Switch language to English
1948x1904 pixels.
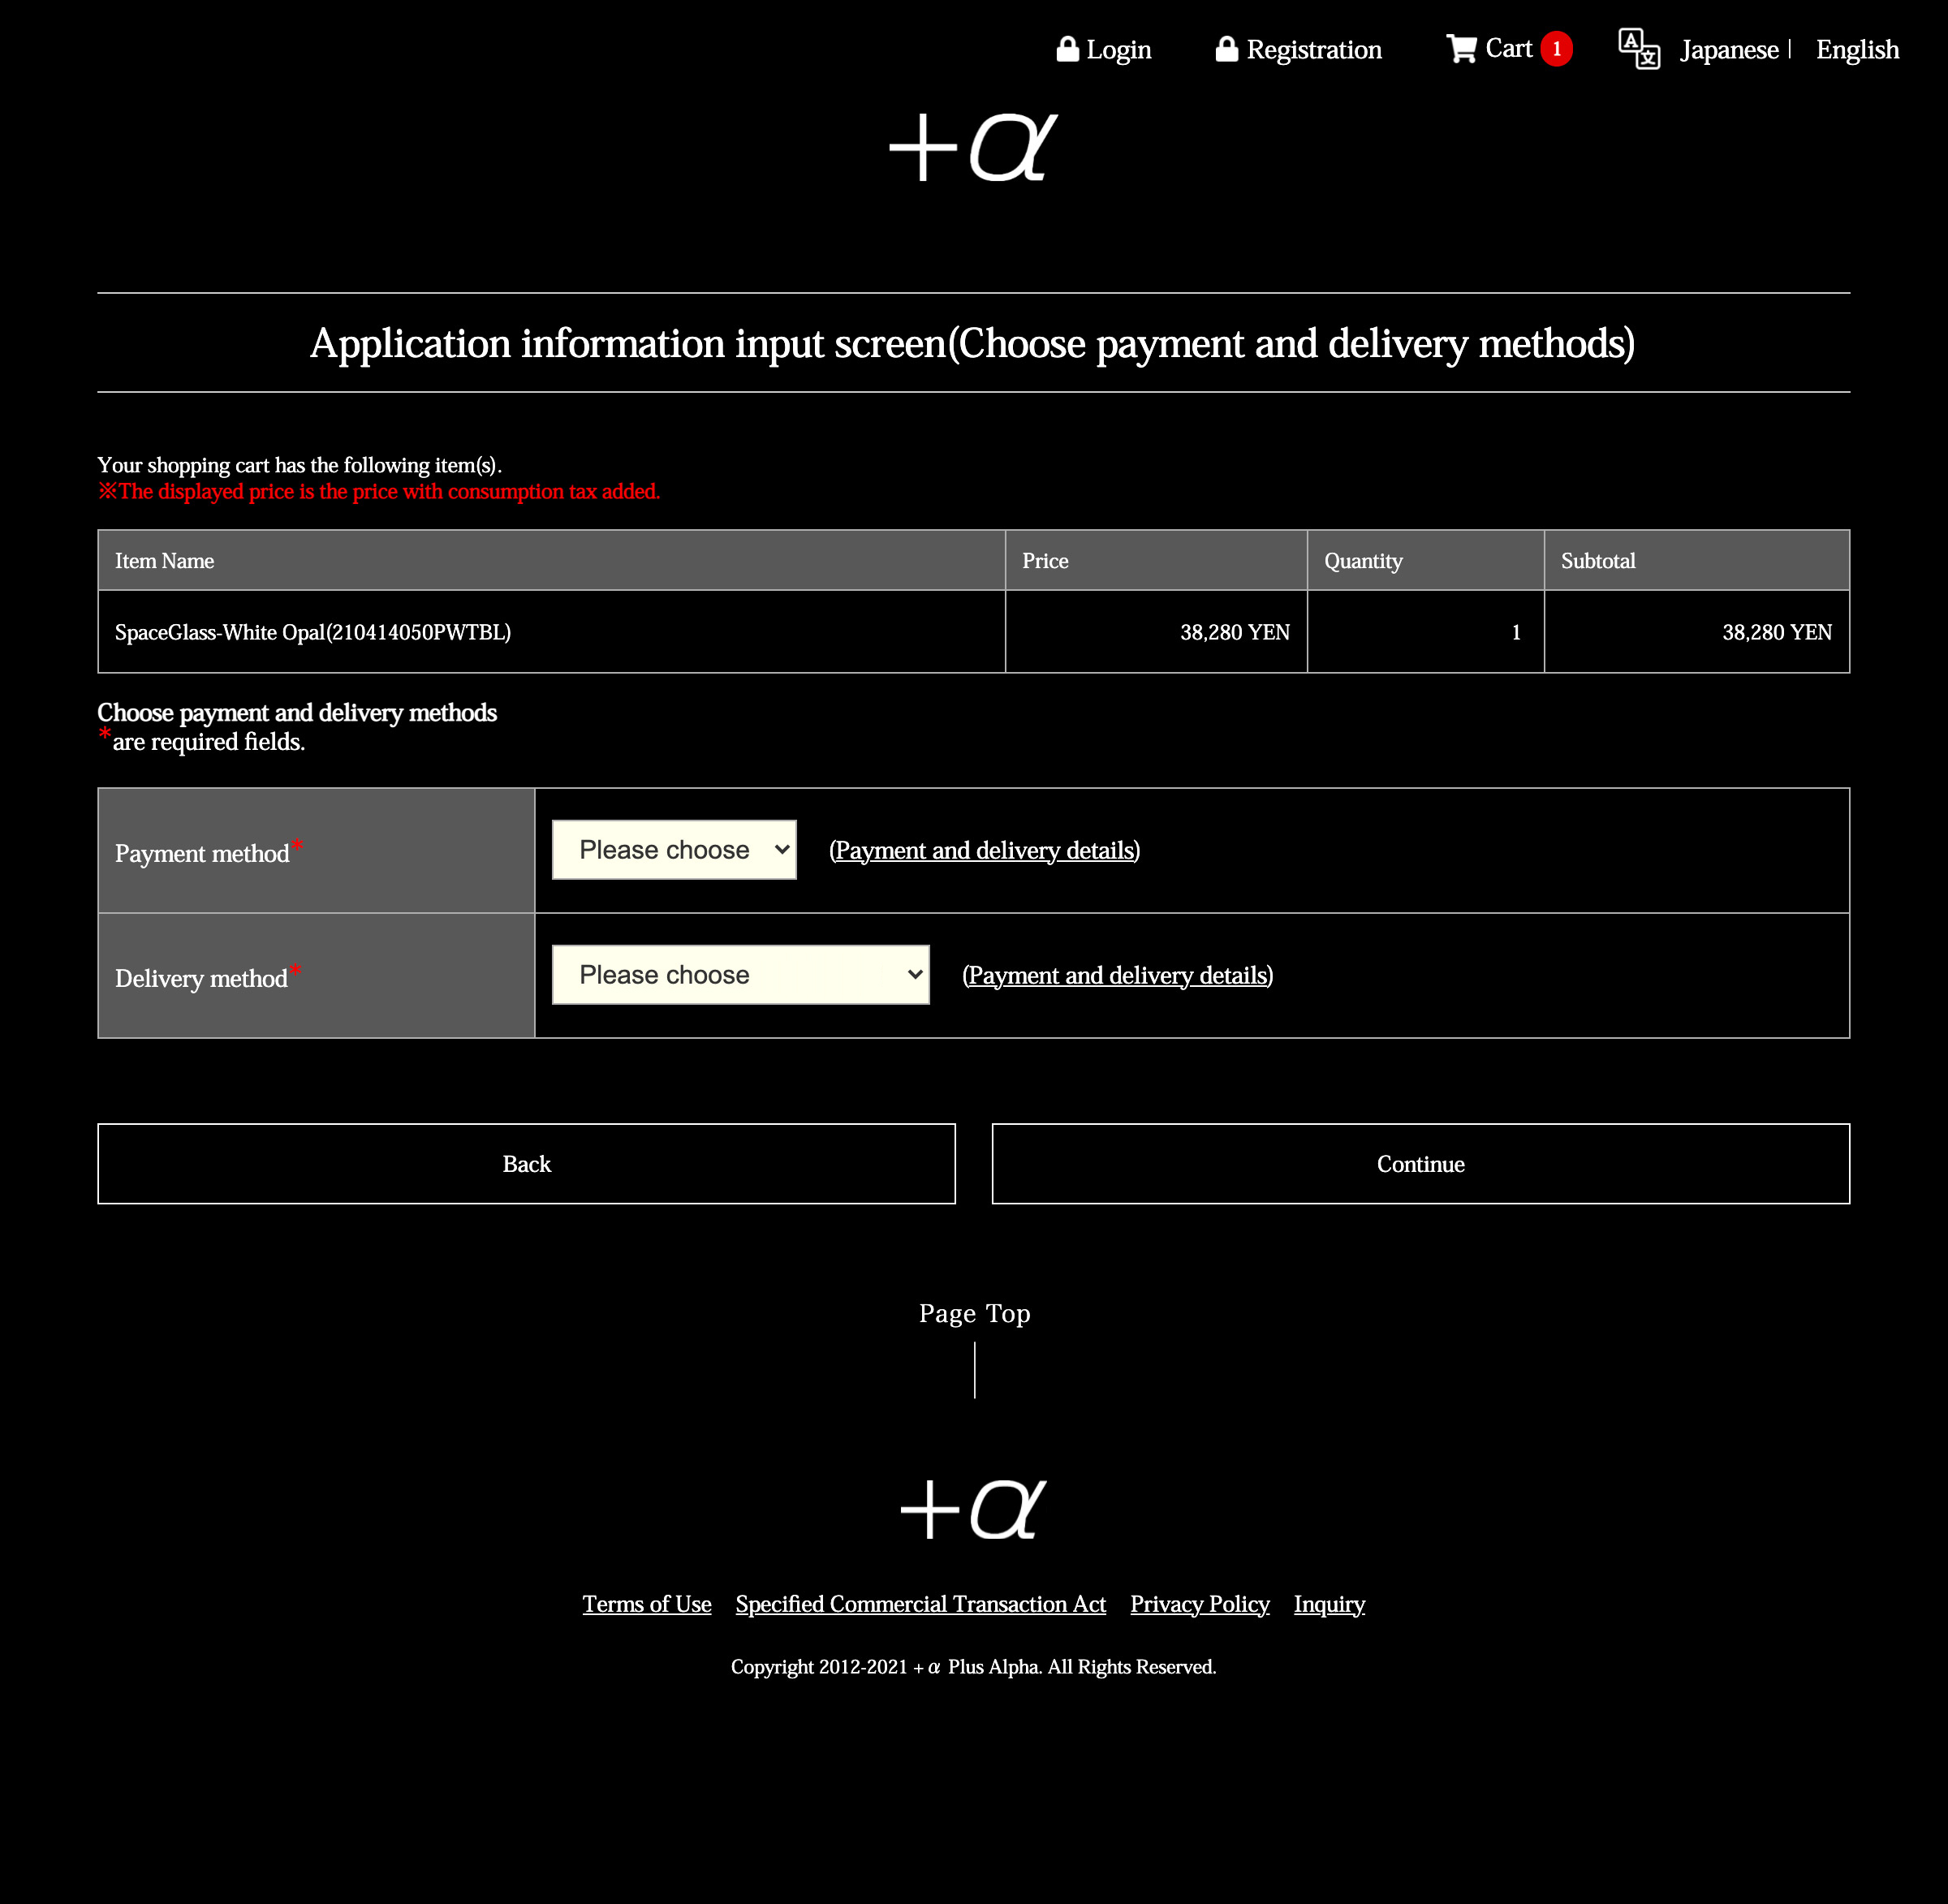(x=1857, y=50)
